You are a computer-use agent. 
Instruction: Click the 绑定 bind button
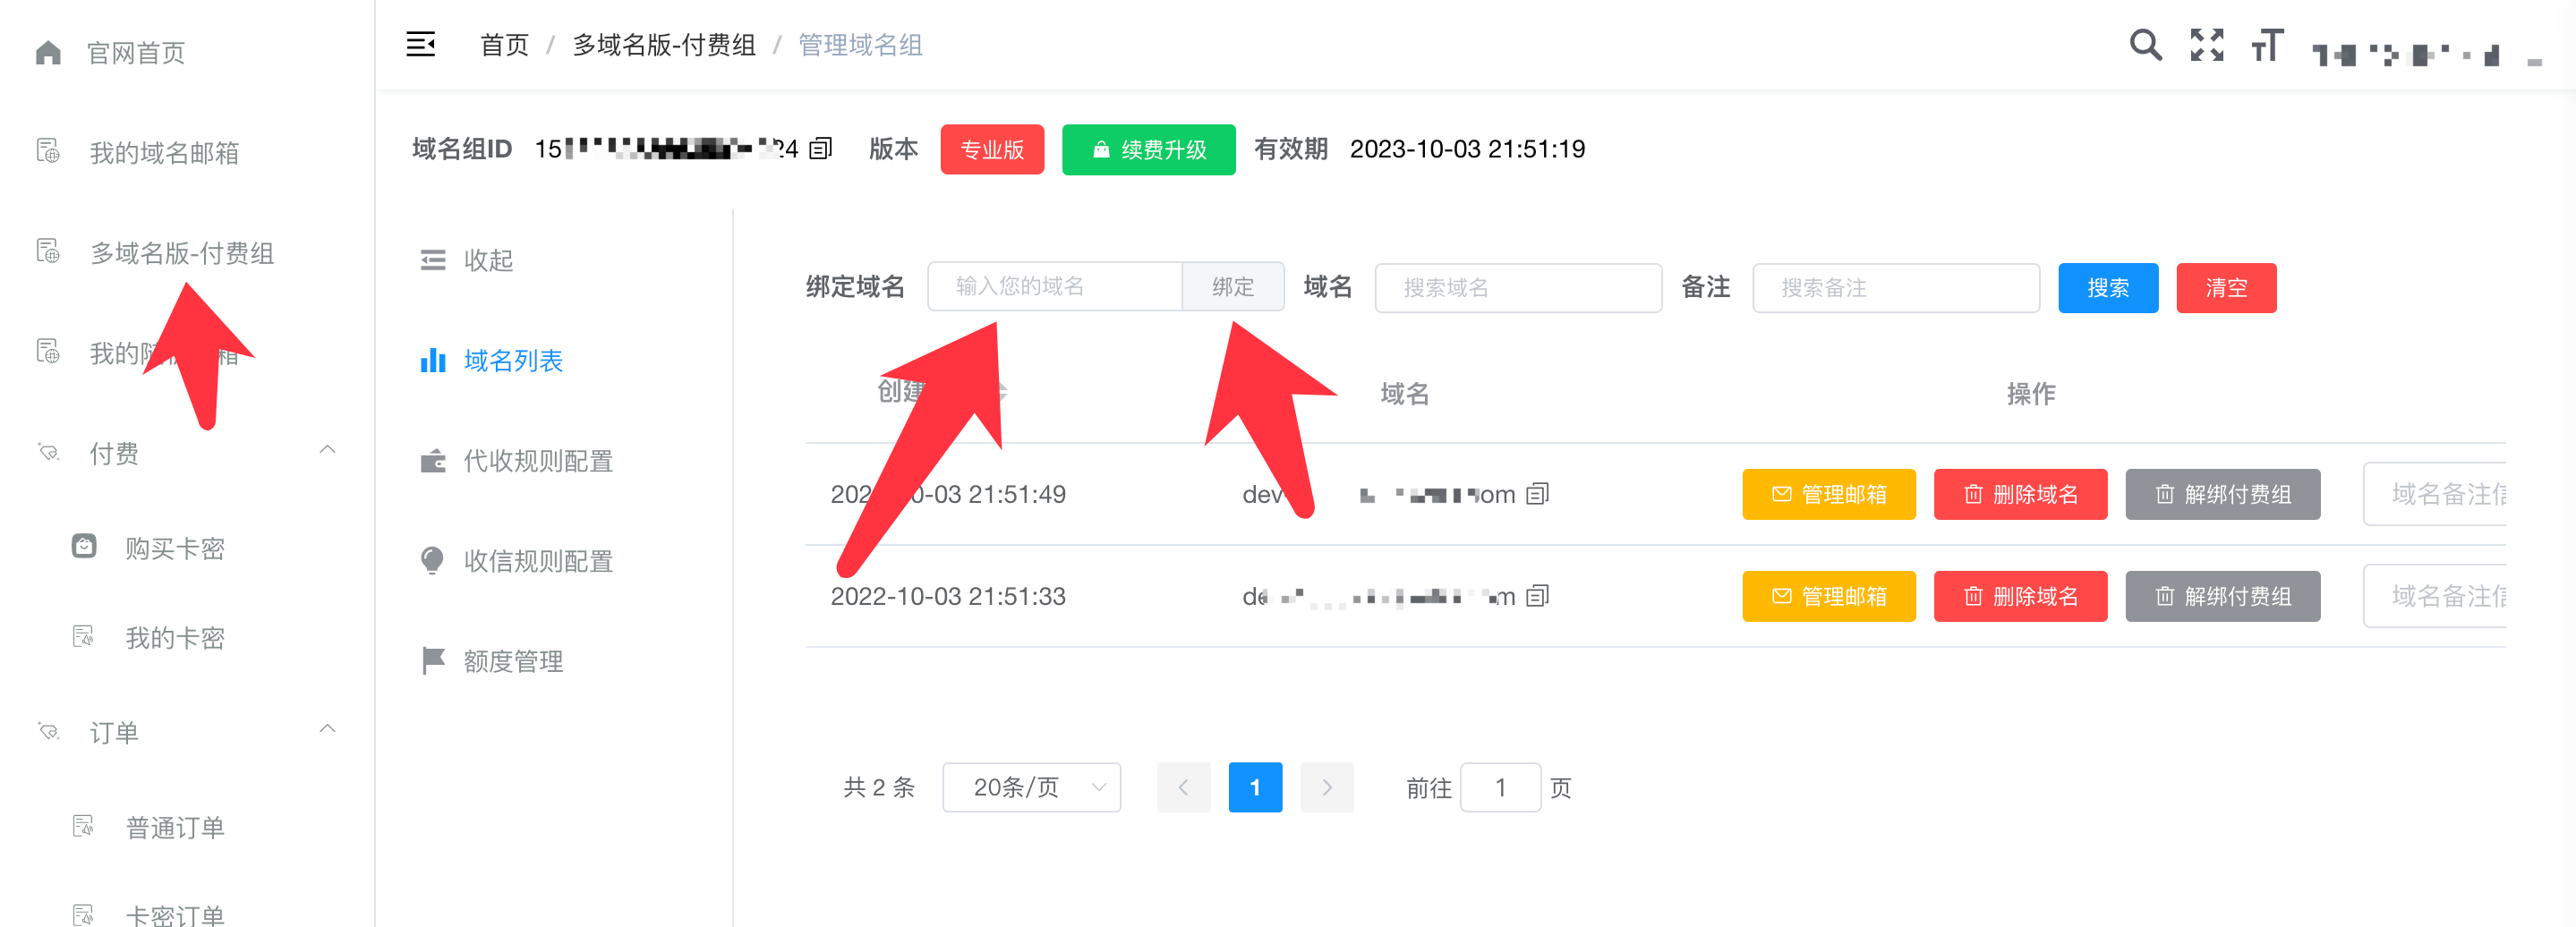[1232, 286]
